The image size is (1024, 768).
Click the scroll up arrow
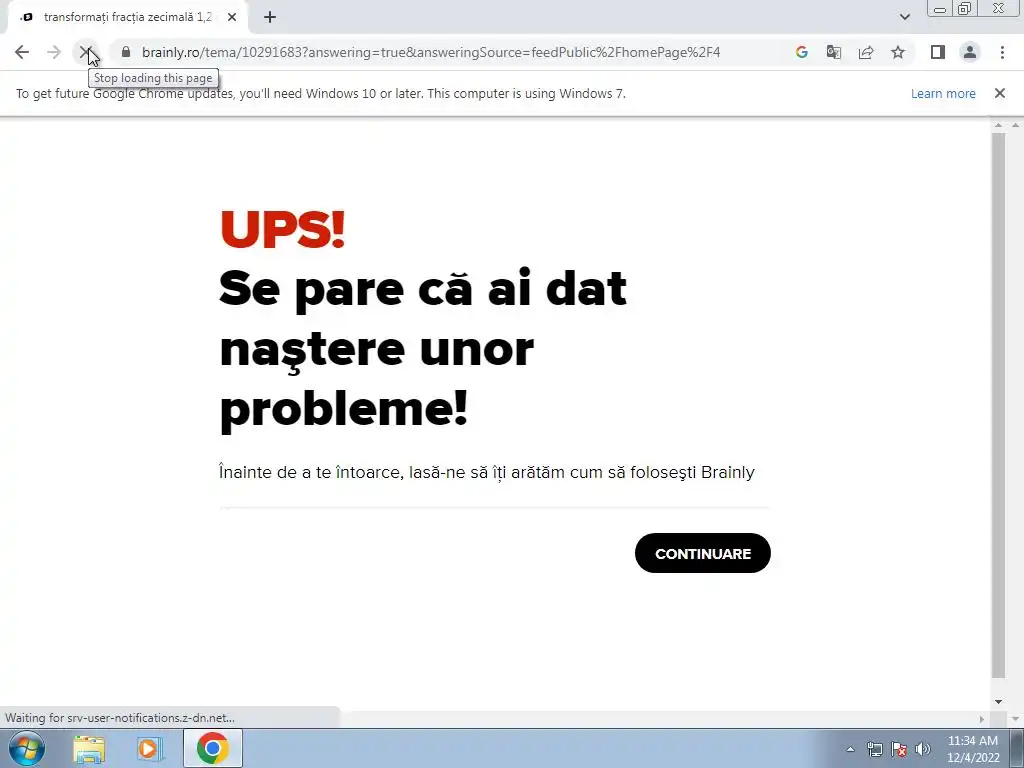coord(998,125)
